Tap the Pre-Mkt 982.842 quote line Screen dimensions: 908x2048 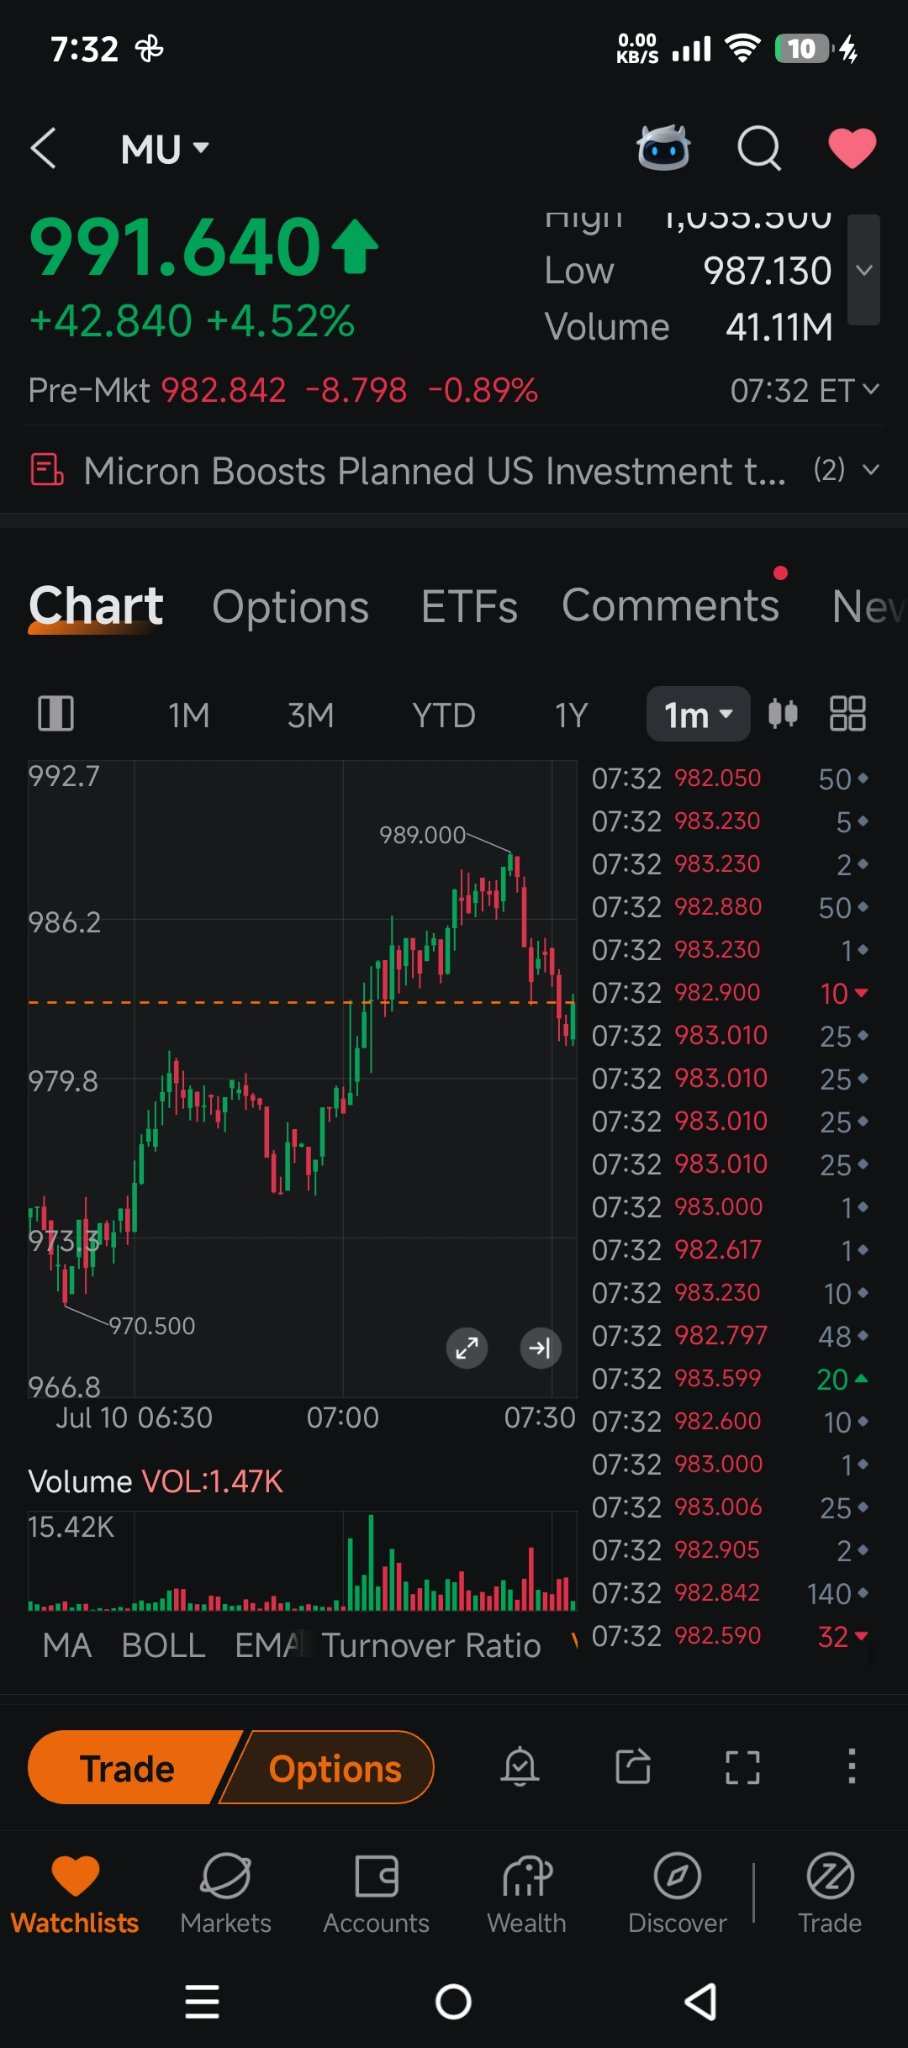click(283, 390)
